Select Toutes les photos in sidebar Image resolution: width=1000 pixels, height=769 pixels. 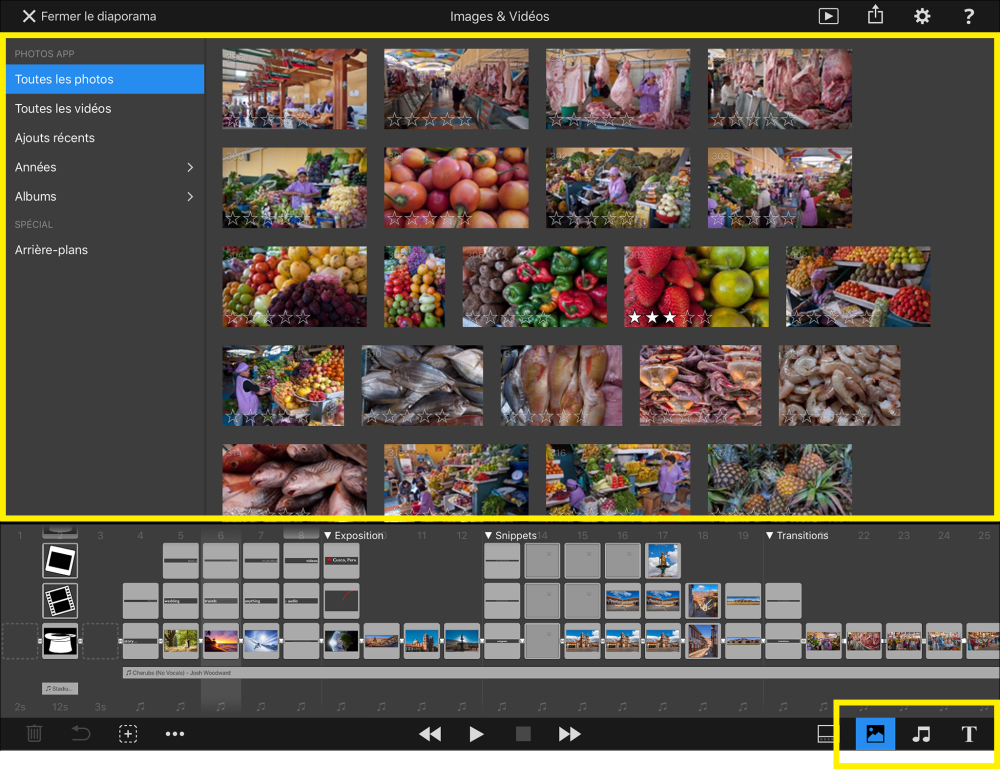105,79
